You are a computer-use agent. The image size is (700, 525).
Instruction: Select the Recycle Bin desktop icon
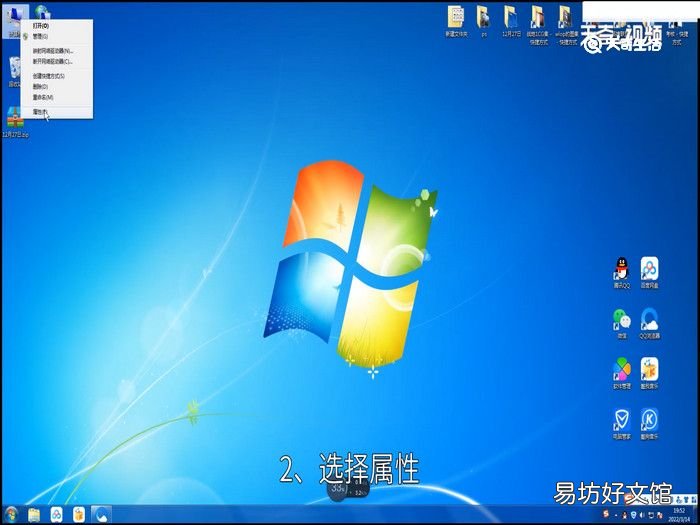14,71
